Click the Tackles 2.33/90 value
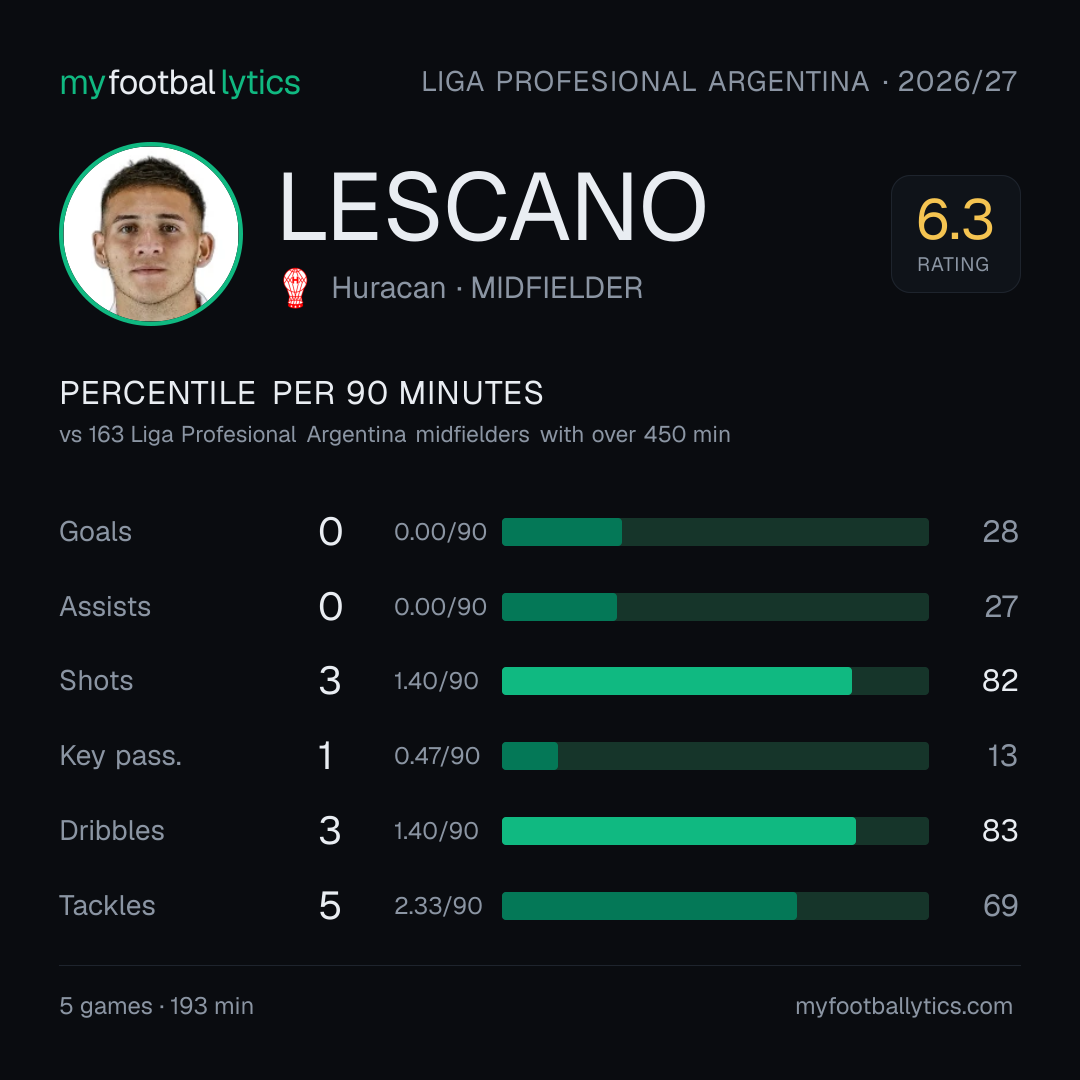 438,906
